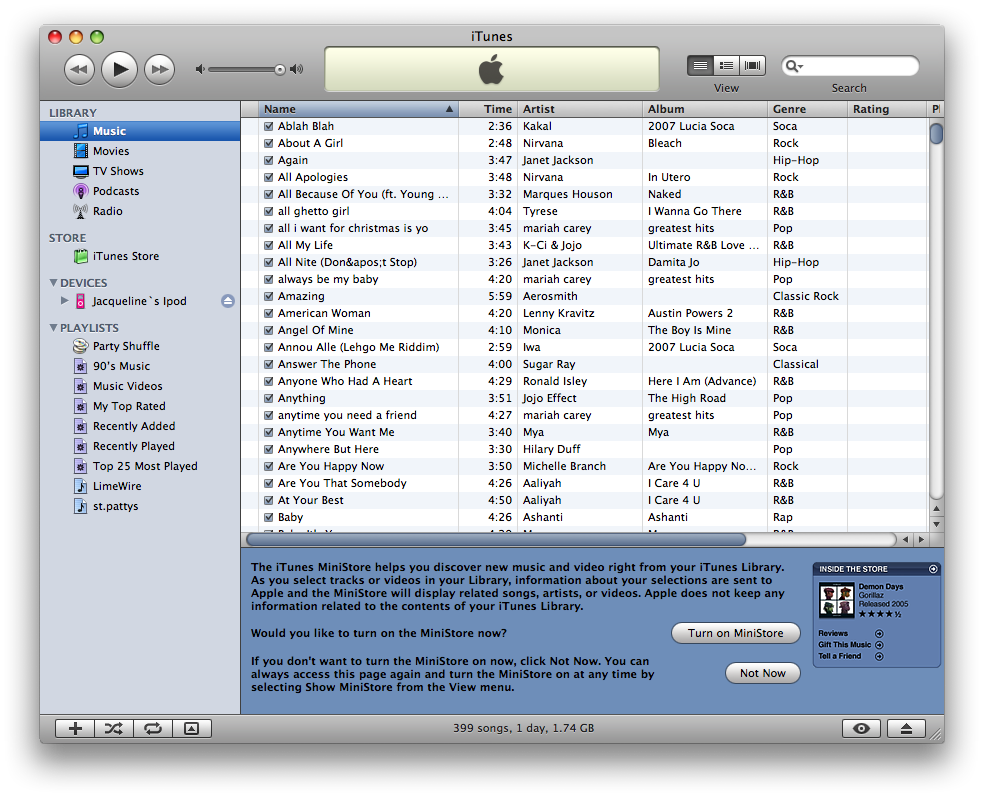
Task: Skip forward to next track
Action: click(x=159, y=69)
